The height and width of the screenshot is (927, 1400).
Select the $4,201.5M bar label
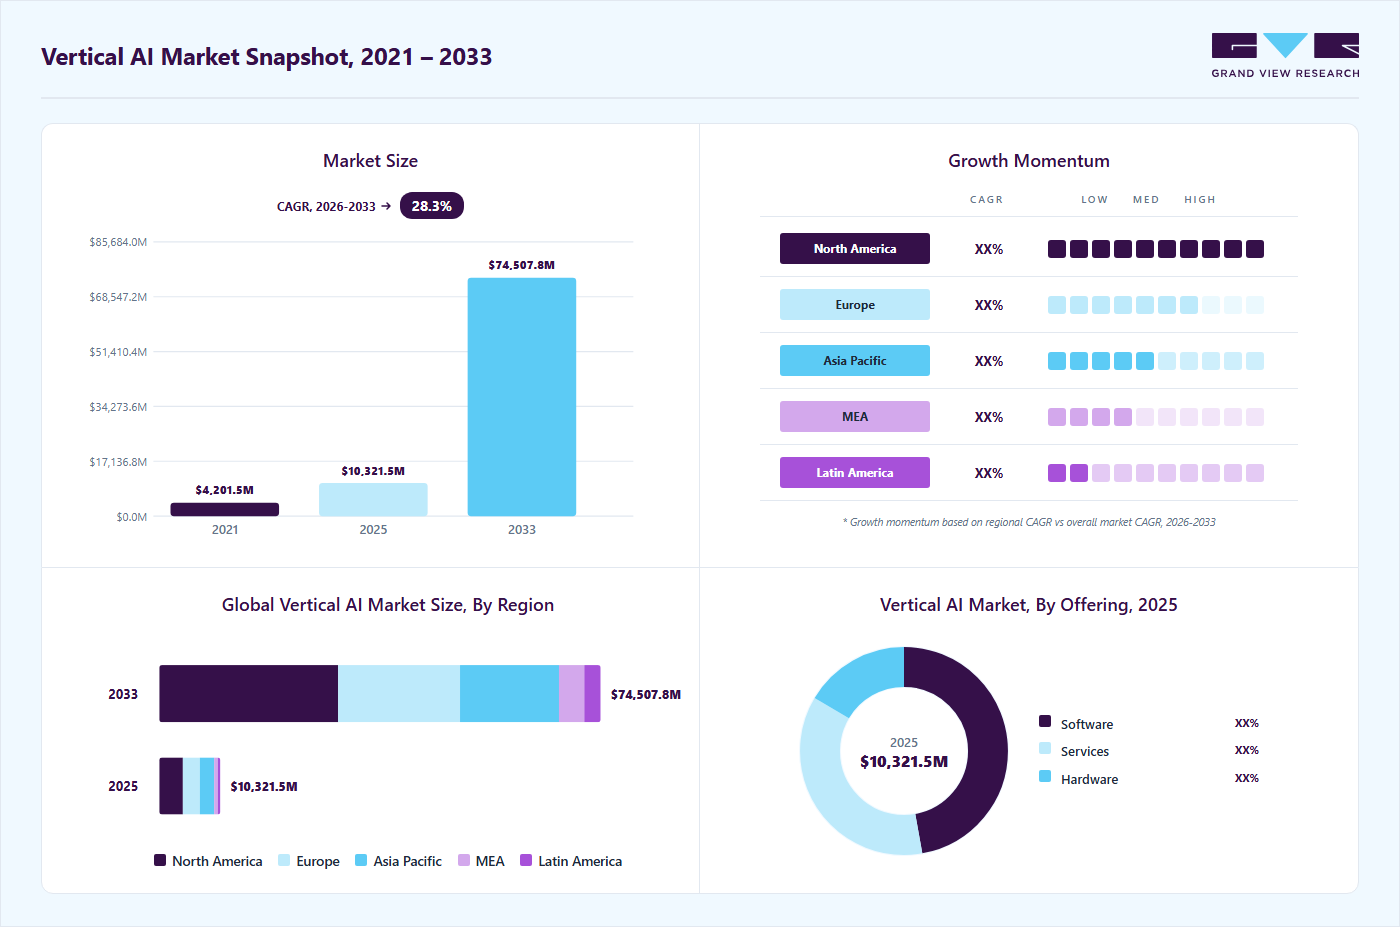(225, 490)
